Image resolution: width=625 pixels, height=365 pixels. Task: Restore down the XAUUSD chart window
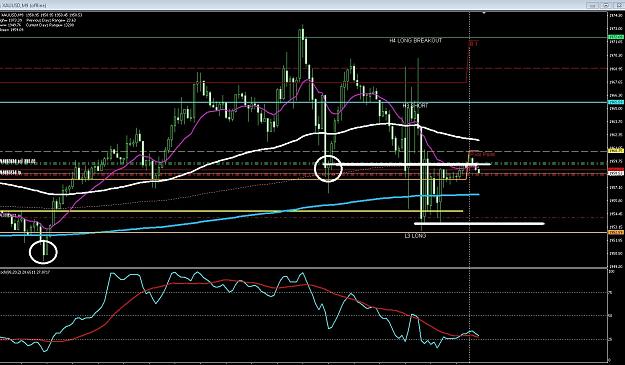(605, 5)
